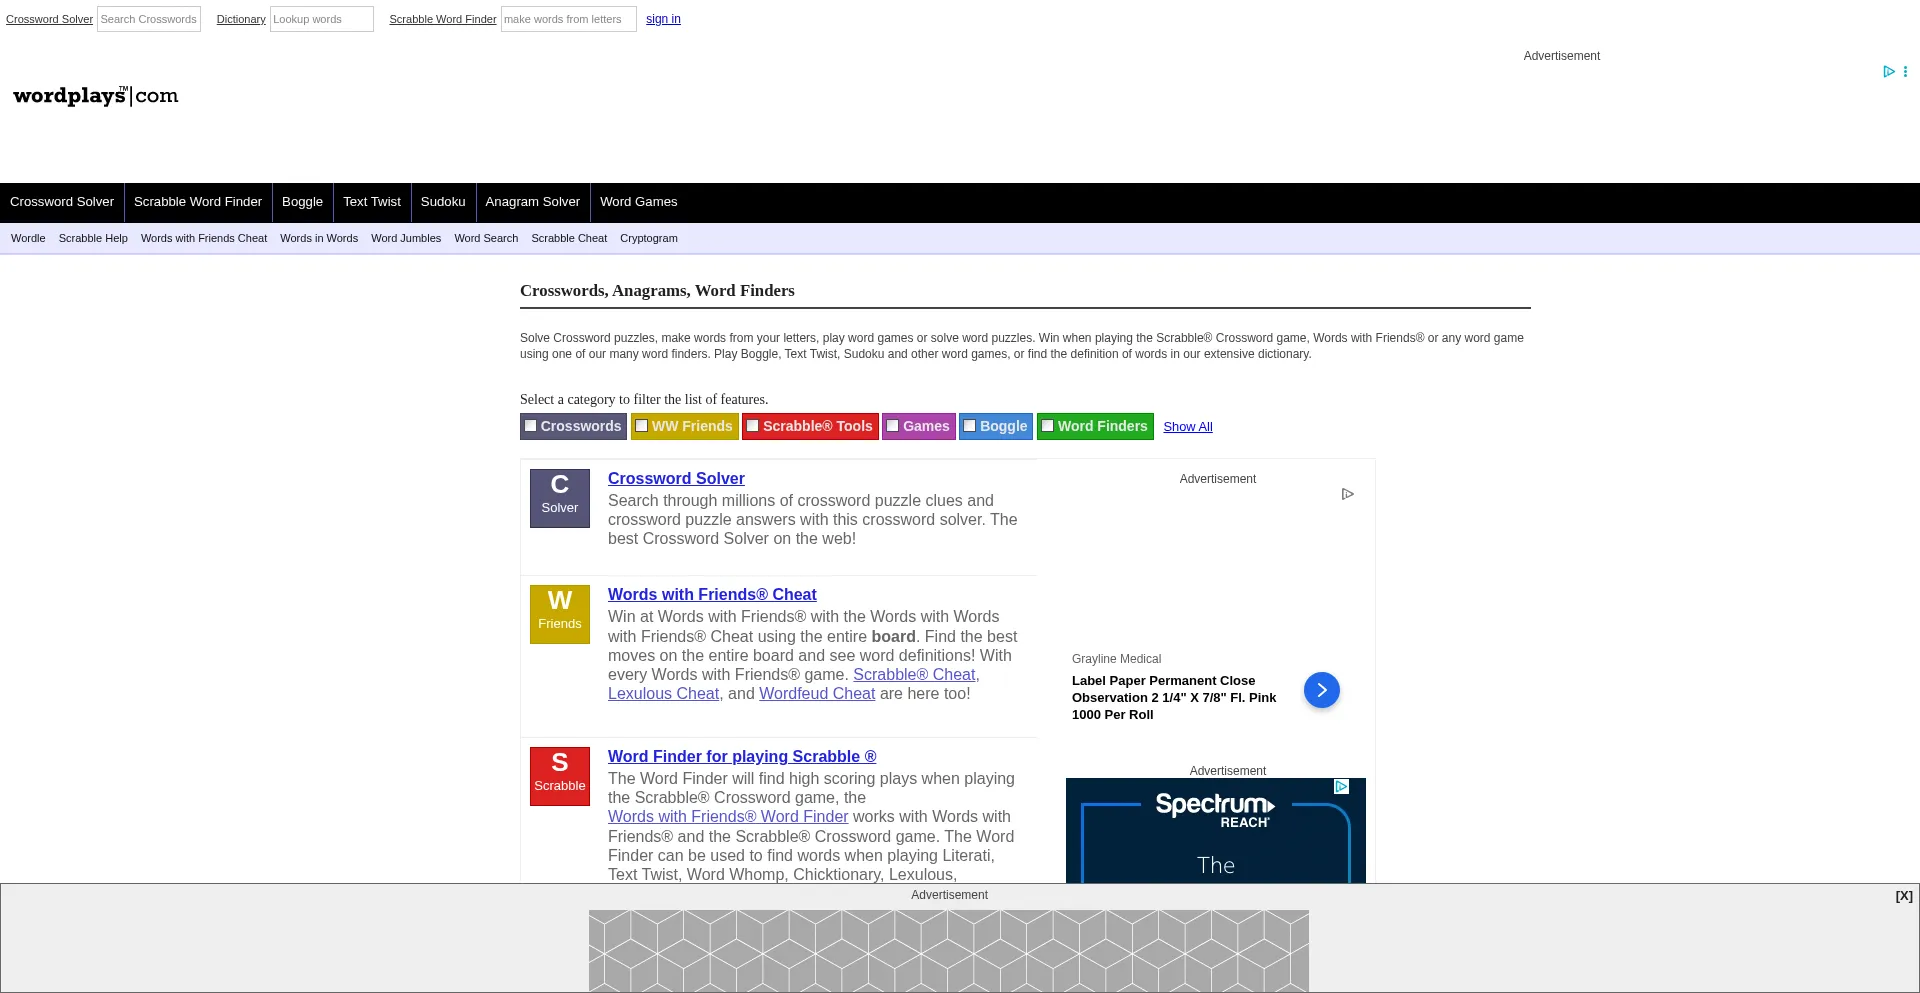
Task: Open the Anagram Solver nav item
Action: pos(533,202)
